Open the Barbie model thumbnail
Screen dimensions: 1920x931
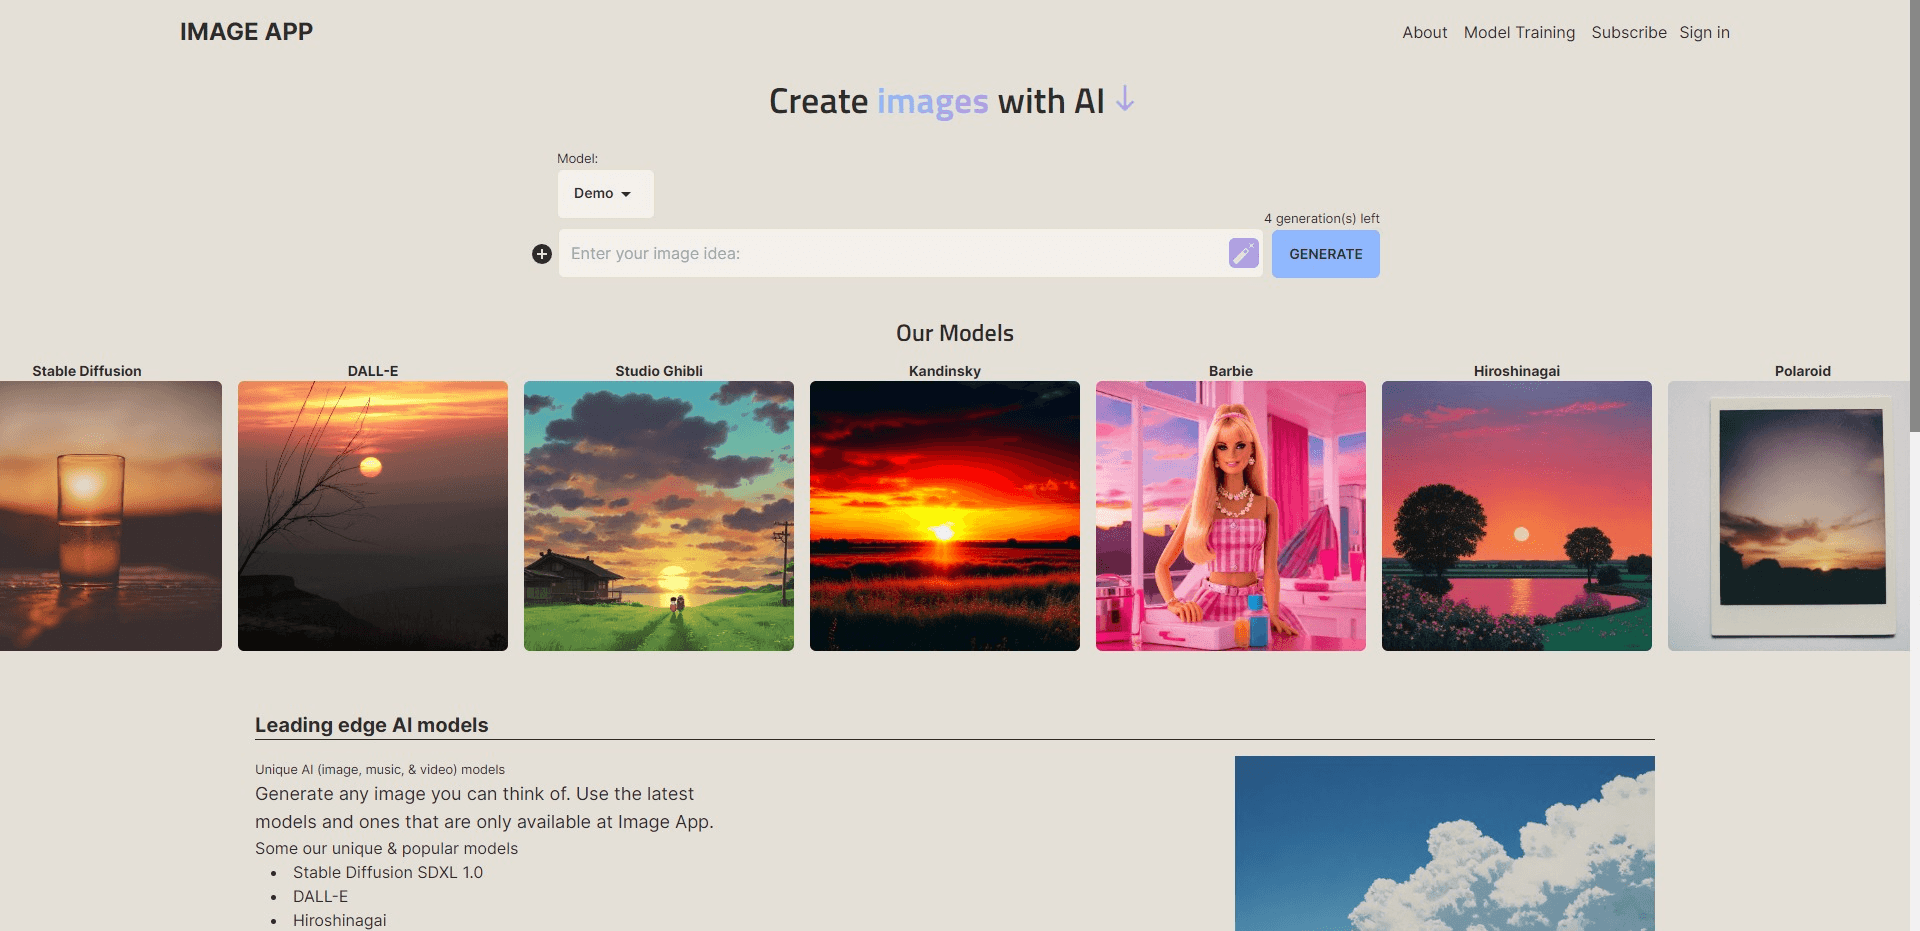point(1230,516)
